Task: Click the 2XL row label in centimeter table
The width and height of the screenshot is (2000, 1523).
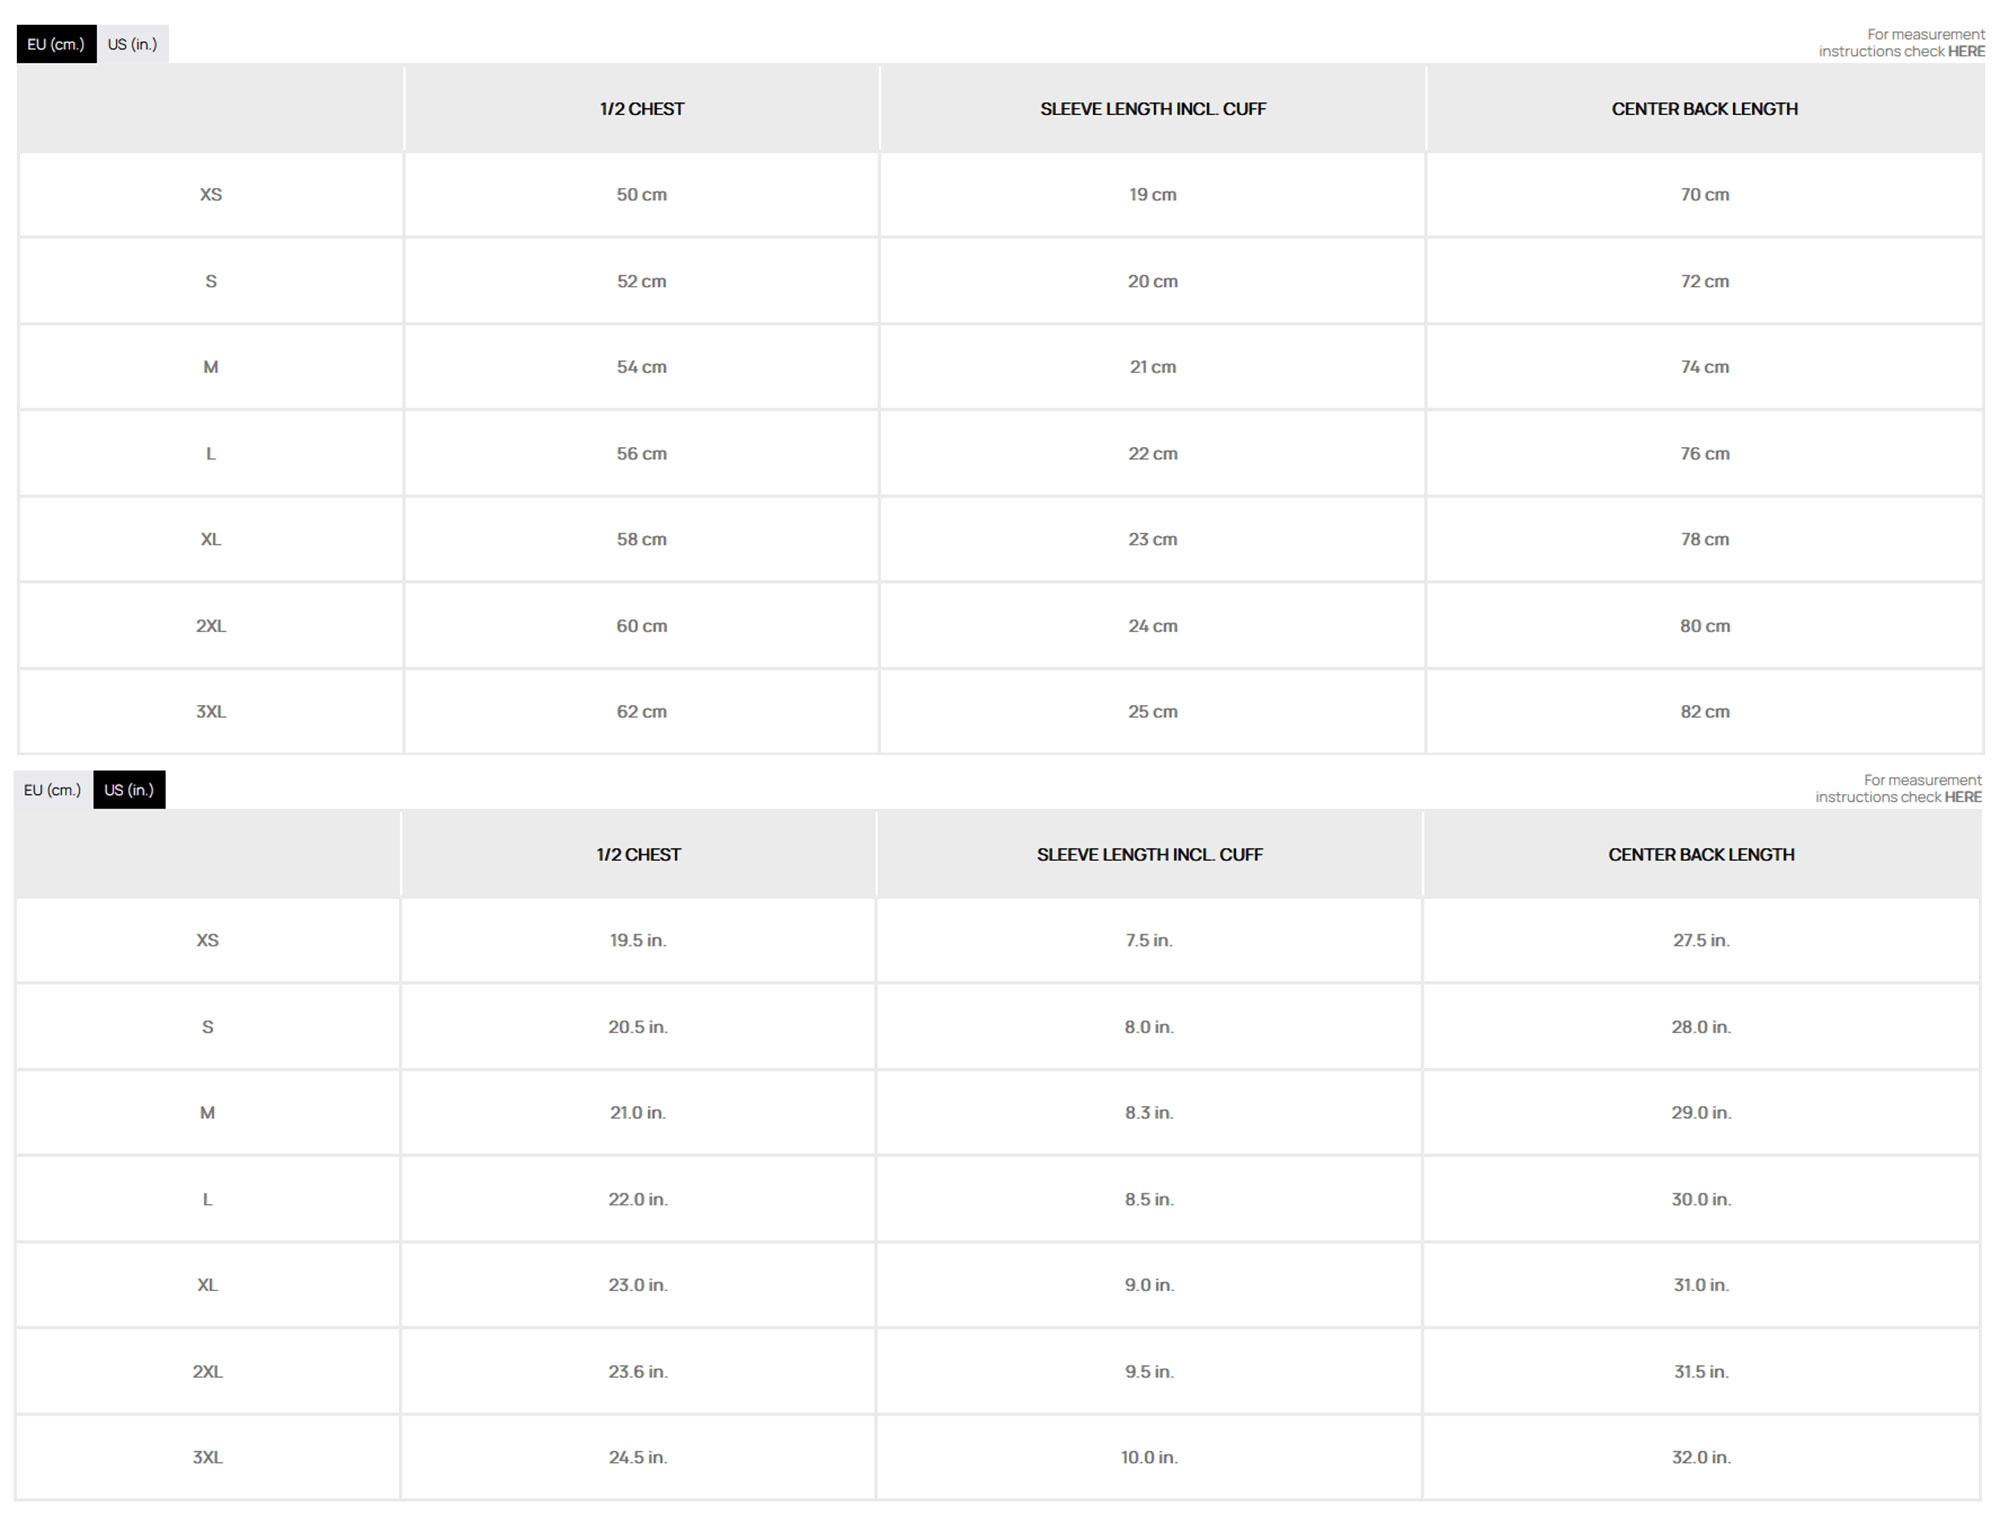Action: 211,626
